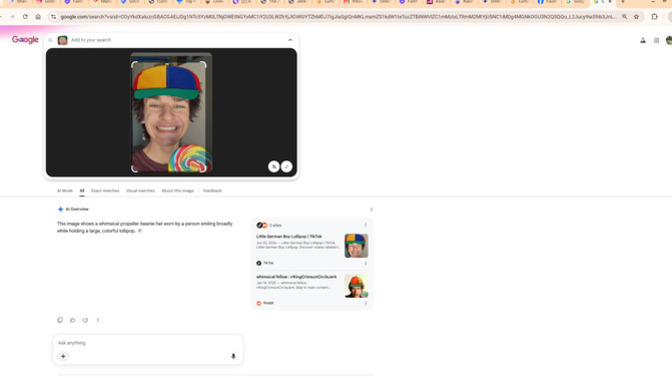Open whimsical fellow Reddit result
672x378 pixels.
(296, 277)
